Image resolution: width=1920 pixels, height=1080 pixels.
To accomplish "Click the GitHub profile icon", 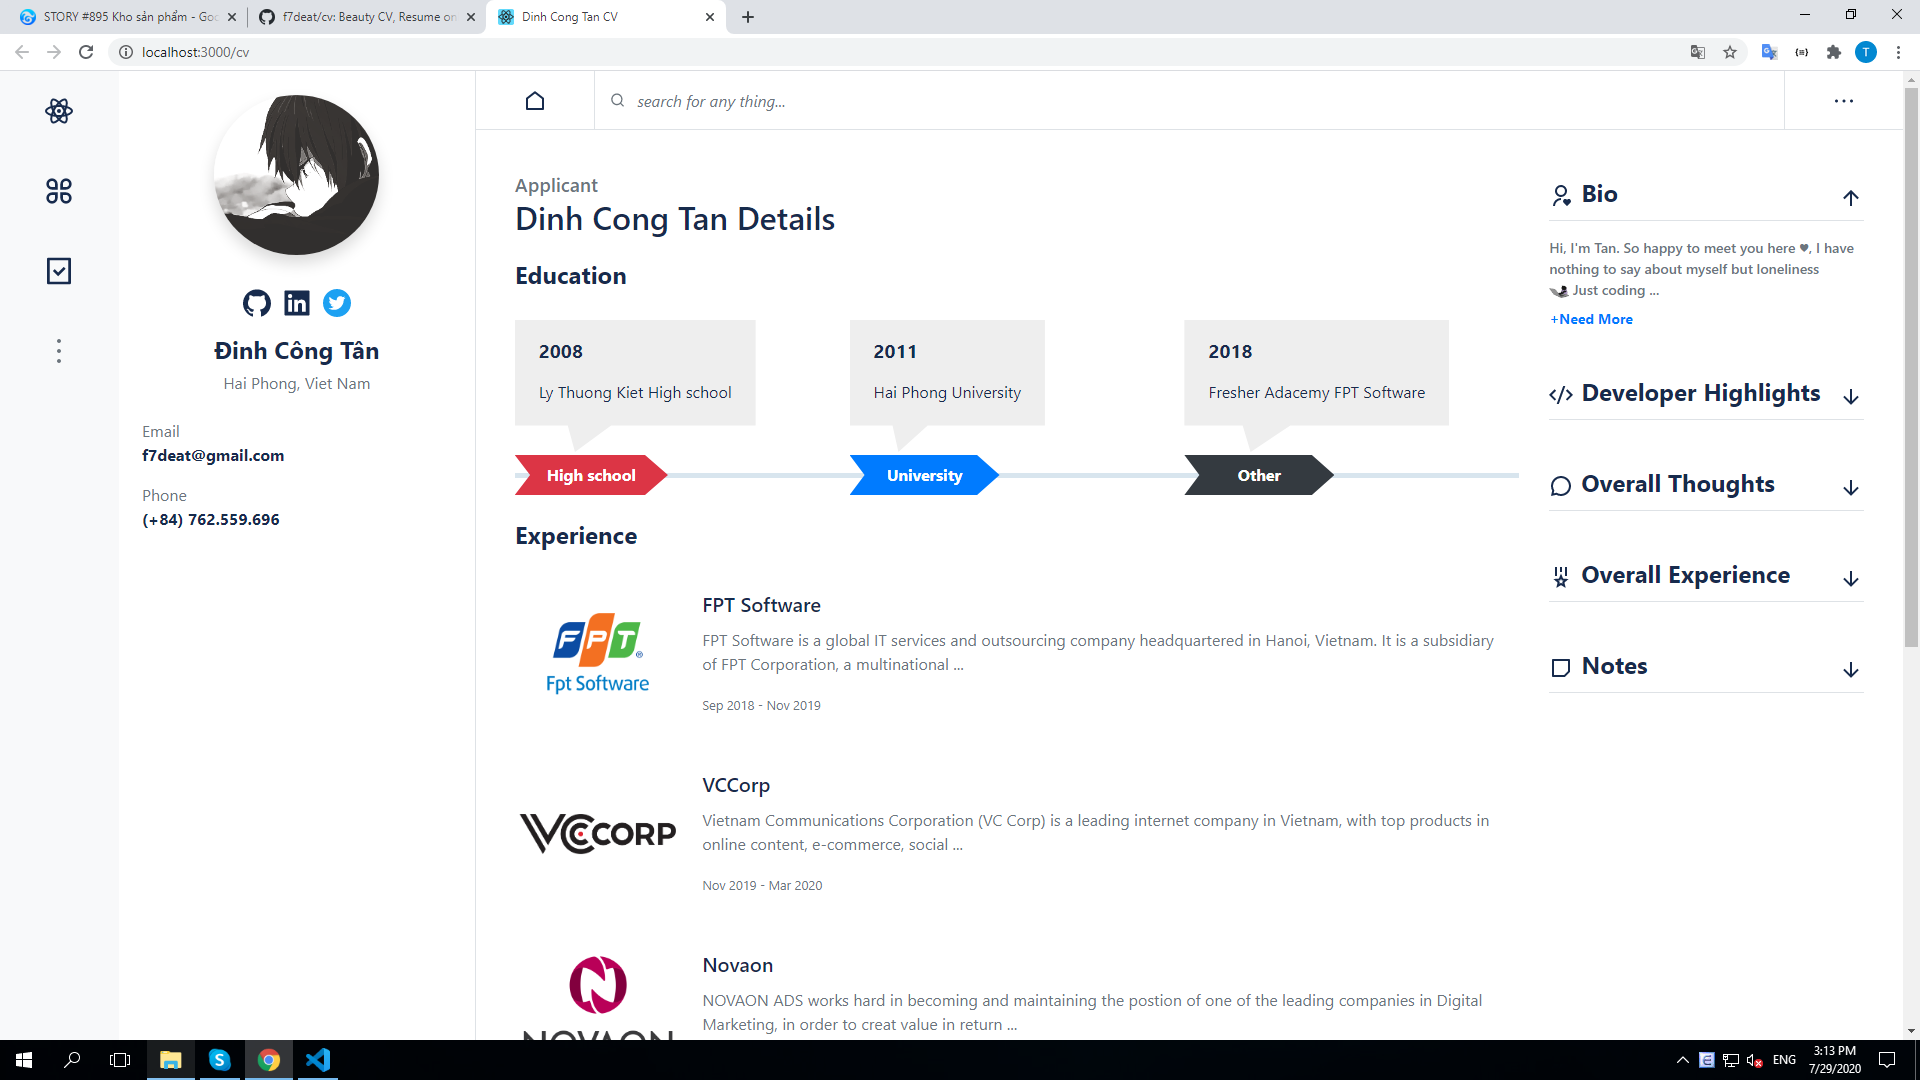I will (x=257, y=303).
